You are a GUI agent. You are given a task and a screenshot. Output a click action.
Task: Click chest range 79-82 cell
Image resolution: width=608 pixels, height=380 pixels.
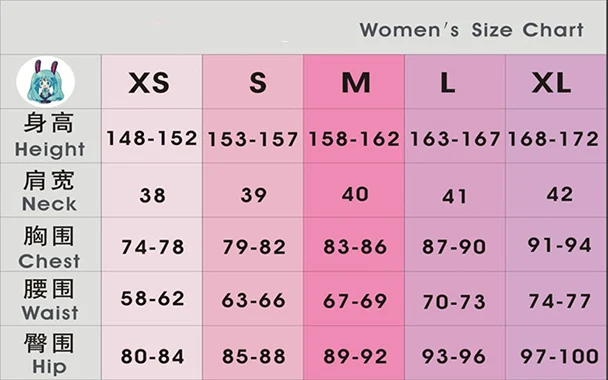254,247
